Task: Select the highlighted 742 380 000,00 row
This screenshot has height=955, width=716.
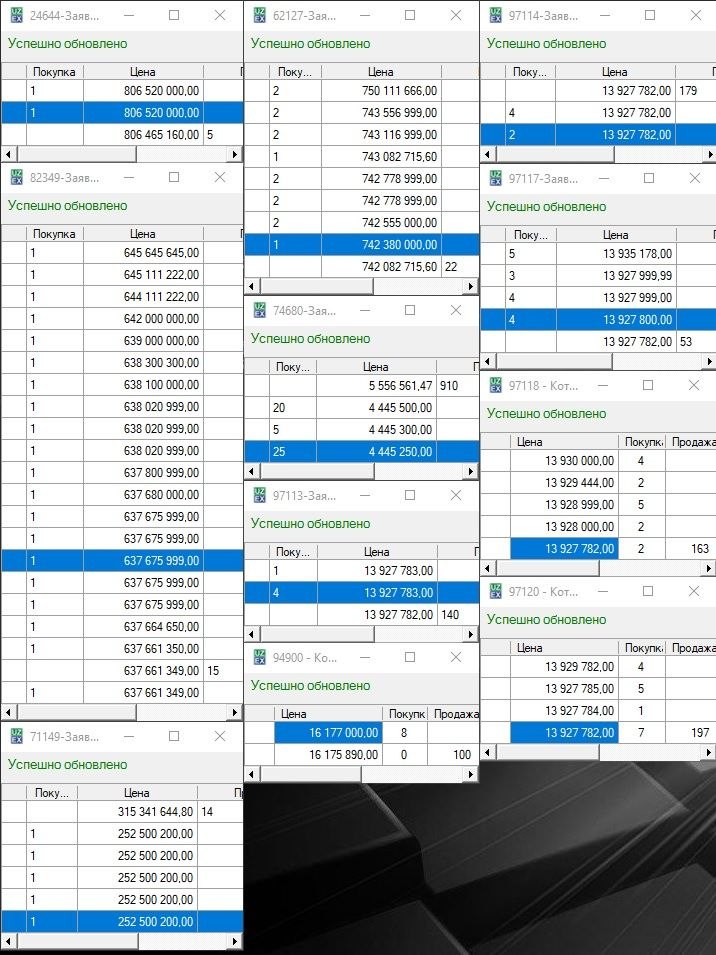Action: 362,245
